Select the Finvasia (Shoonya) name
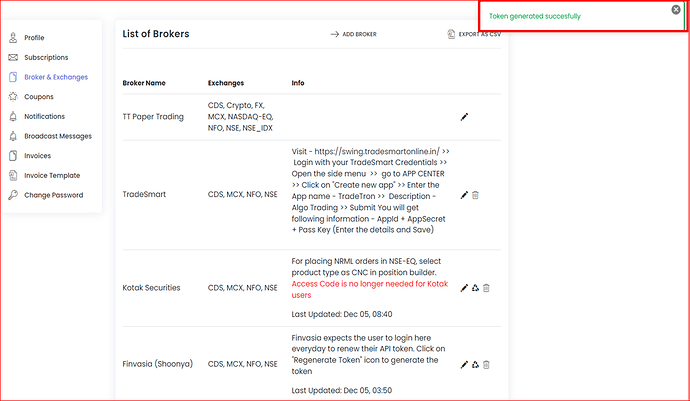The width and height of the screenshot is (690, 401). (158, 364)
